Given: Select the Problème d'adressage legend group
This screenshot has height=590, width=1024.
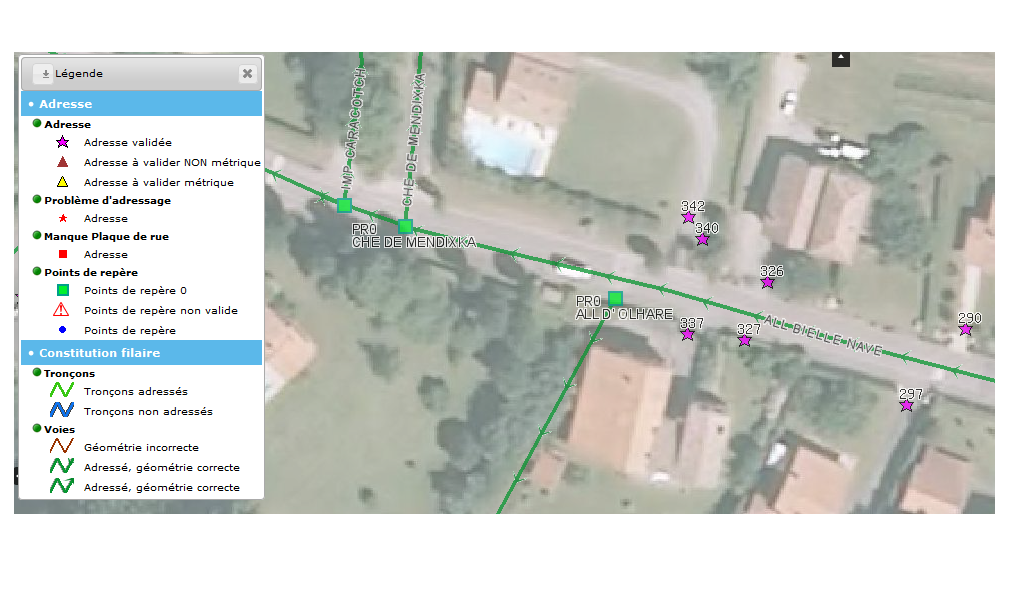Looking at the screenshot, I should click(x=107, y=200).
